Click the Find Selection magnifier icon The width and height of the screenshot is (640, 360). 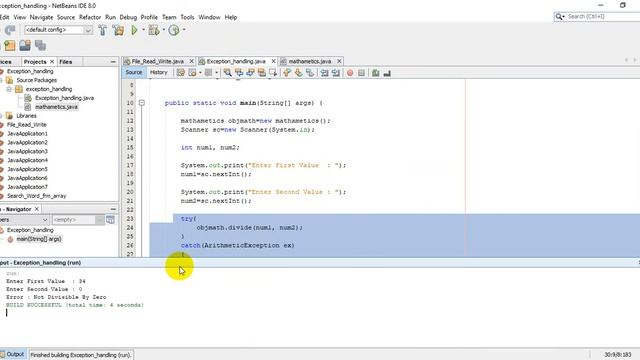(x=227, y=73)
